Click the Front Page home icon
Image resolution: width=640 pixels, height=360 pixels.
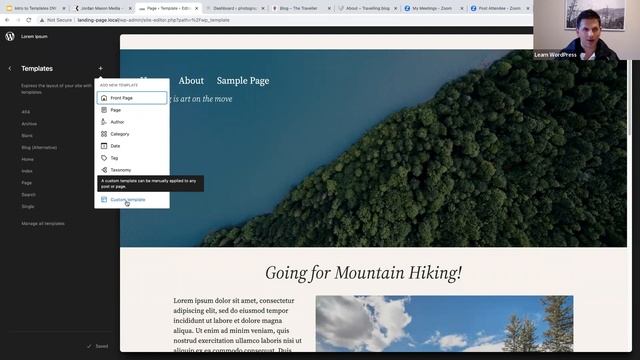[x=104, y=98]
